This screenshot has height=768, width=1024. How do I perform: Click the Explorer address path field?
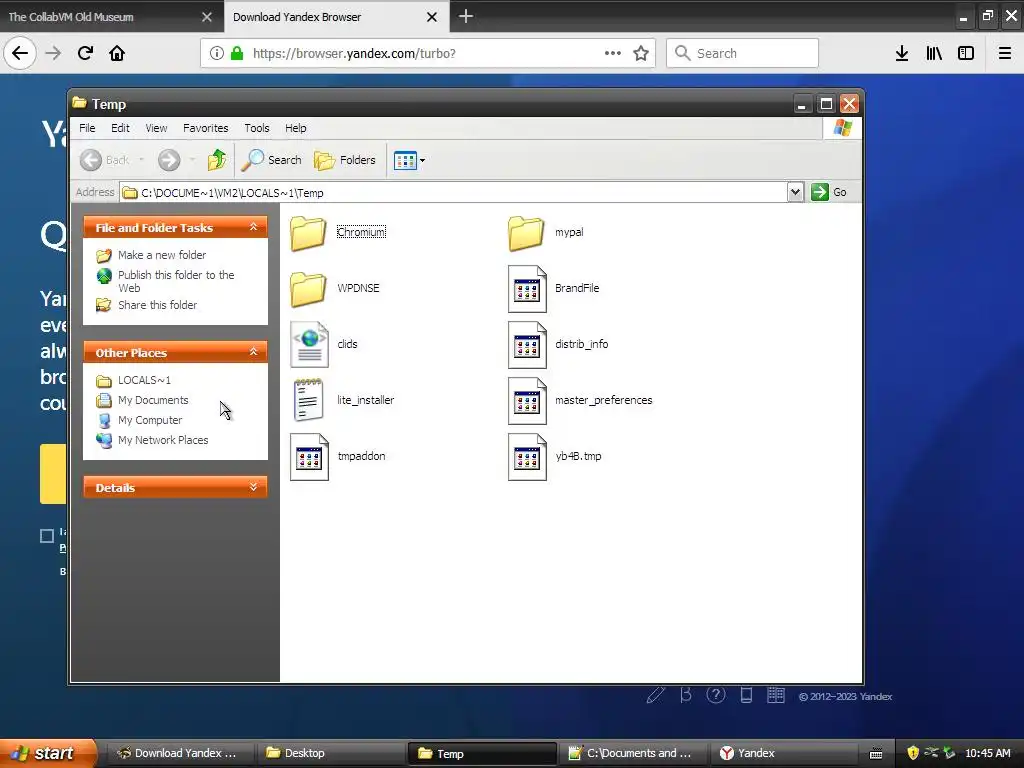pyautogui.click(x=455, y=193)
